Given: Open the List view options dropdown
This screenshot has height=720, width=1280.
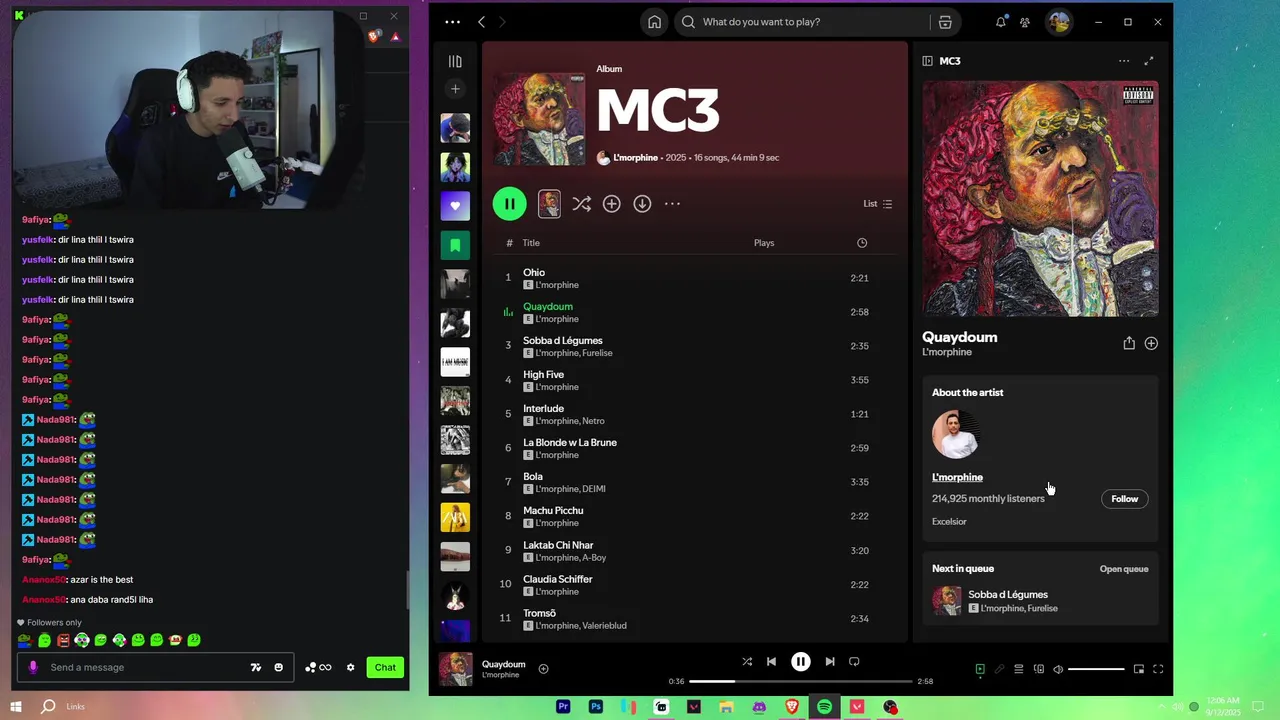Looking at the screenshot, I should click(878, 204).
